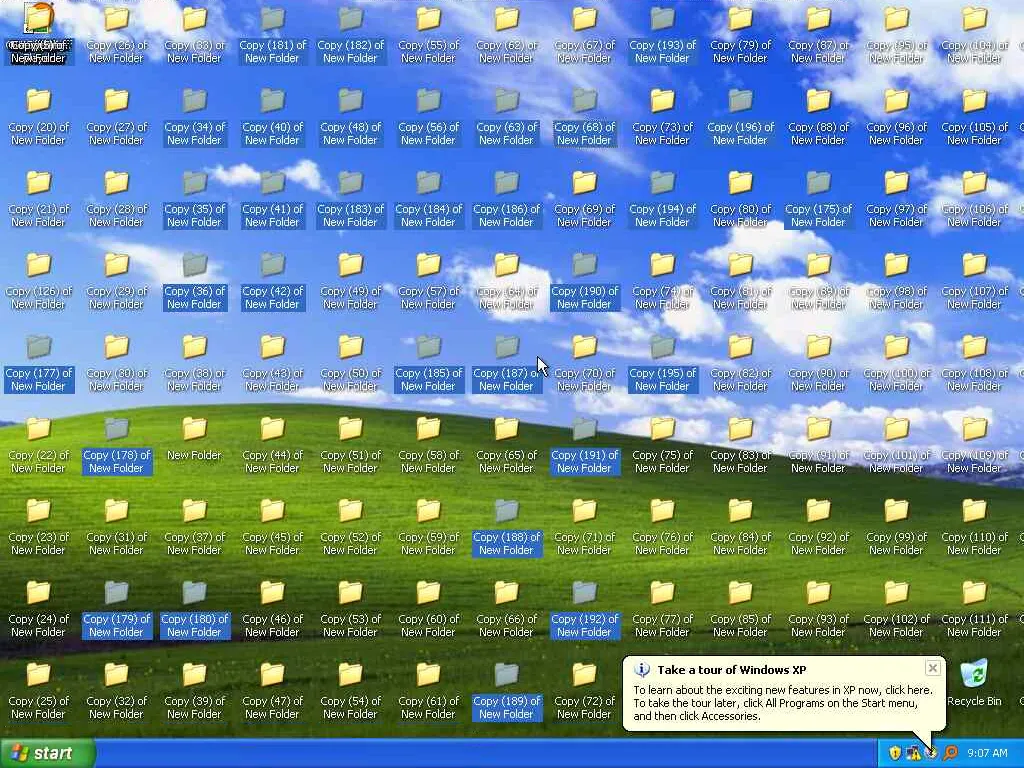Select folder Copy (195) of New Folder
1024x768 pixels.
662,363
